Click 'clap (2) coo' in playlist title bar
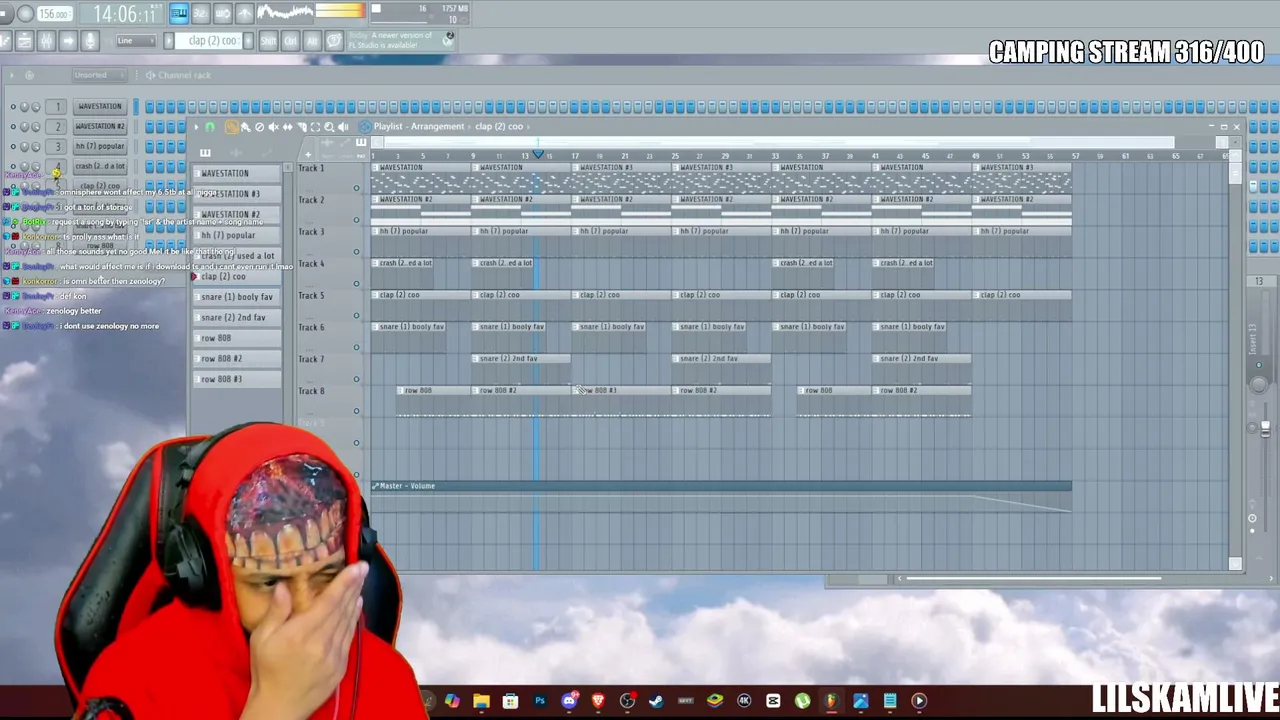 pyautogui.click(x=499, y=127)
